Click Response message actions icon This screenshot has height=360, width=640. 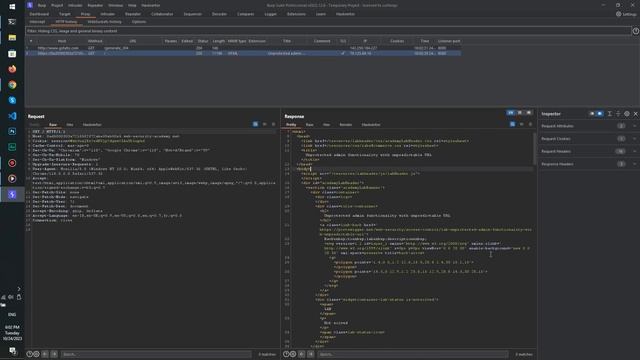click(512, 124)
